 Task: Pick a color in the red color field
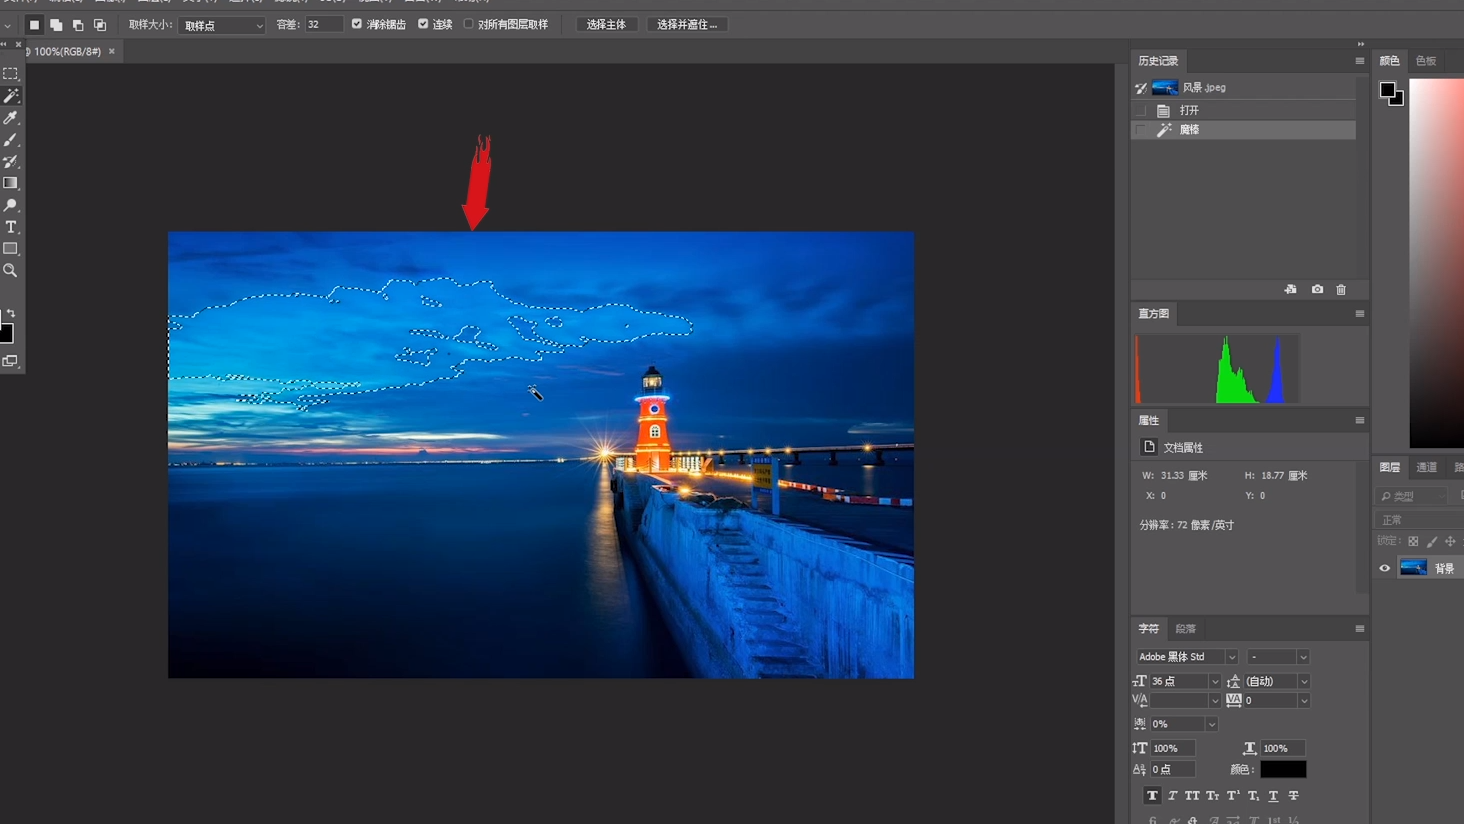(x=1437, y=262)
